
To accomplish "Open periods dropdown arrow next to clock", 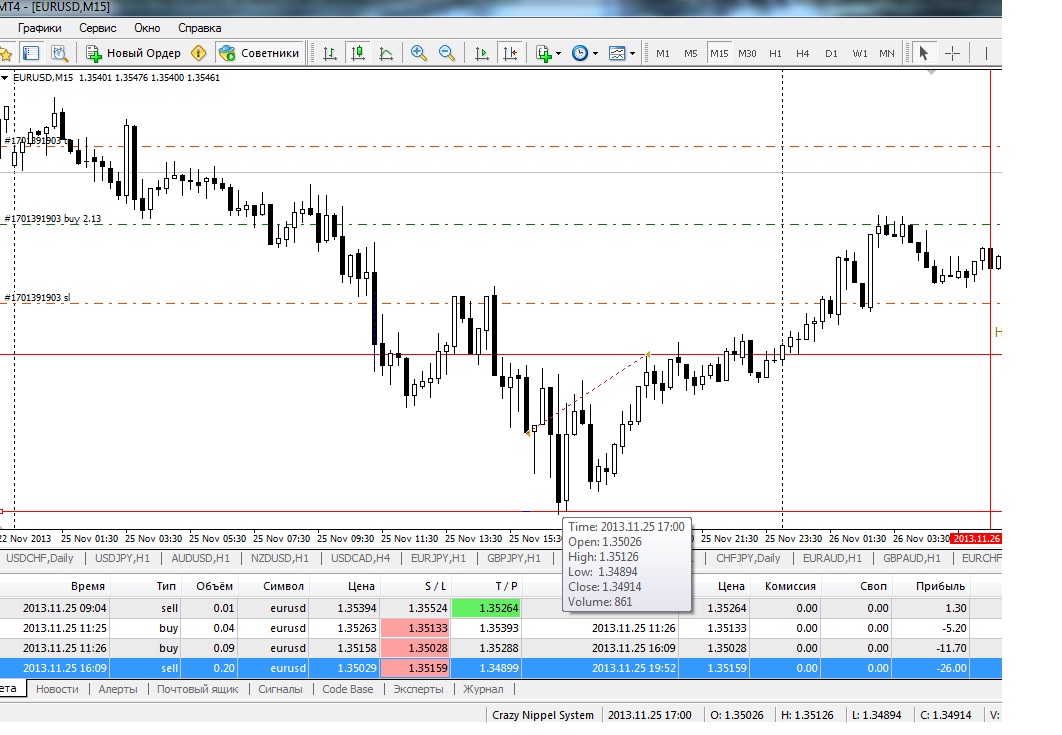I will [x=595, y=54].
